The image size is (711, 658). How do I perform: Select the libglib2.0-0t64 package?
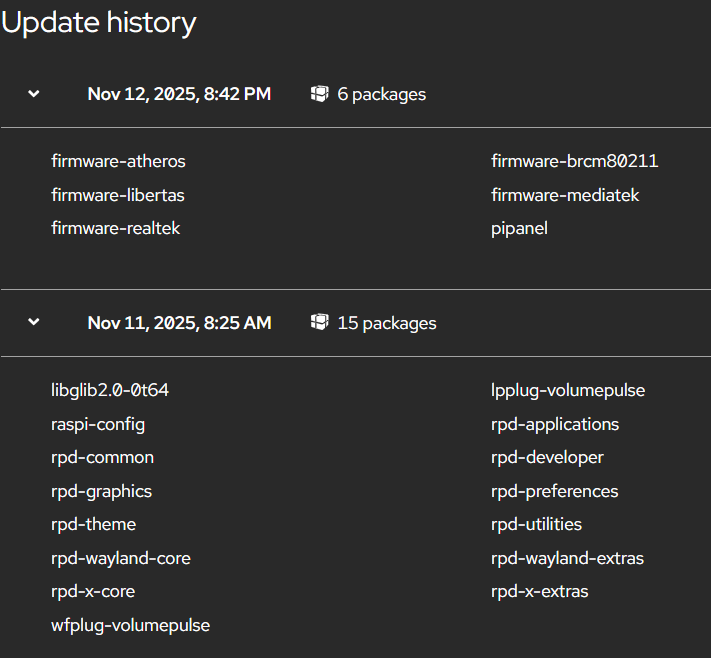click(x=110, y=390)
